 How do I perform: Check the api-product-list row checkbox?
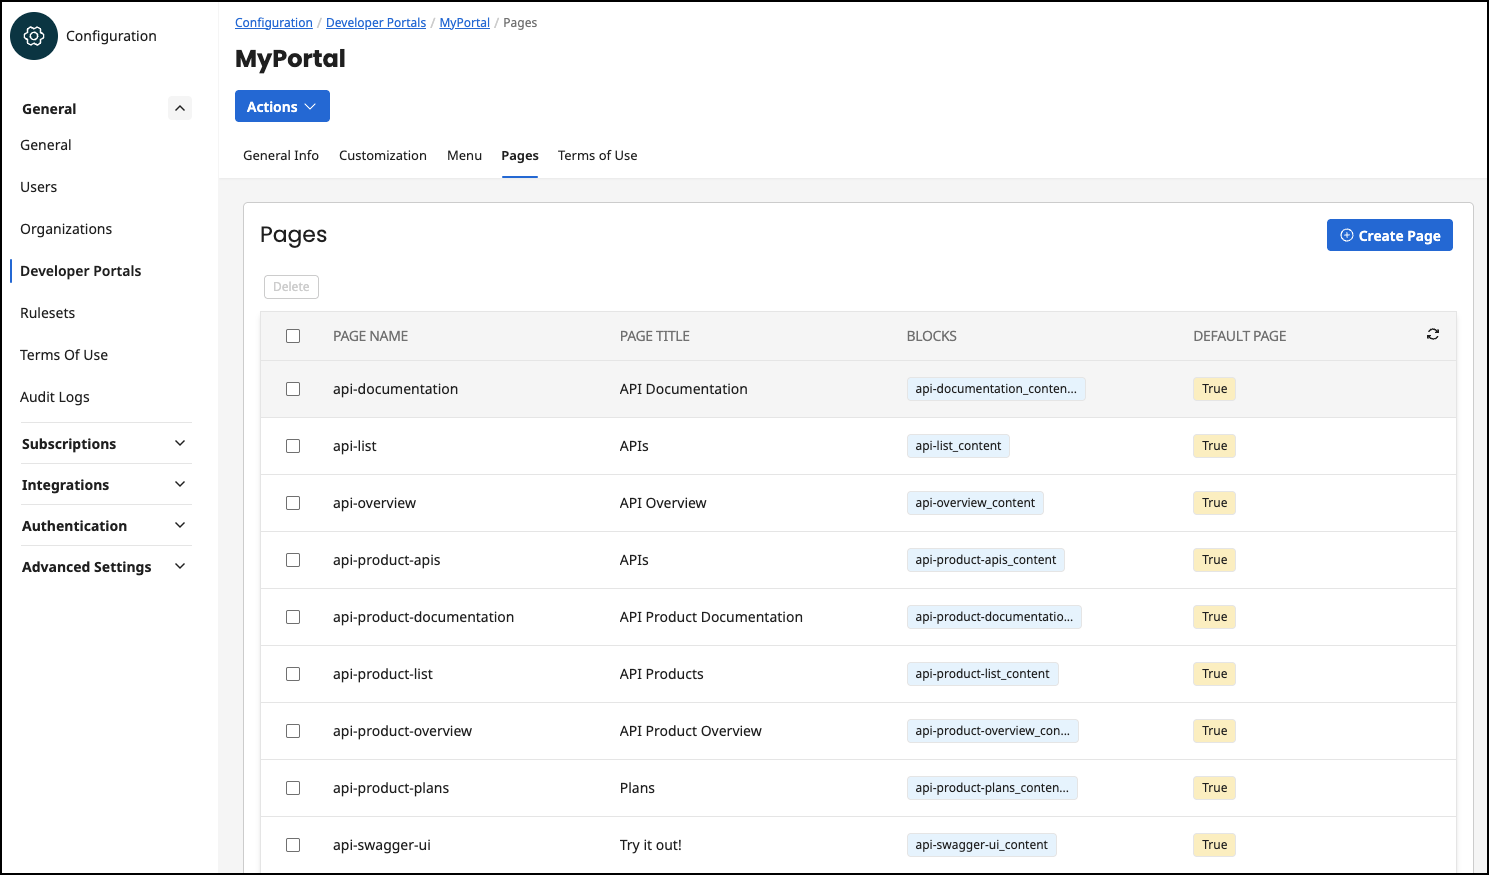point(292,674)
